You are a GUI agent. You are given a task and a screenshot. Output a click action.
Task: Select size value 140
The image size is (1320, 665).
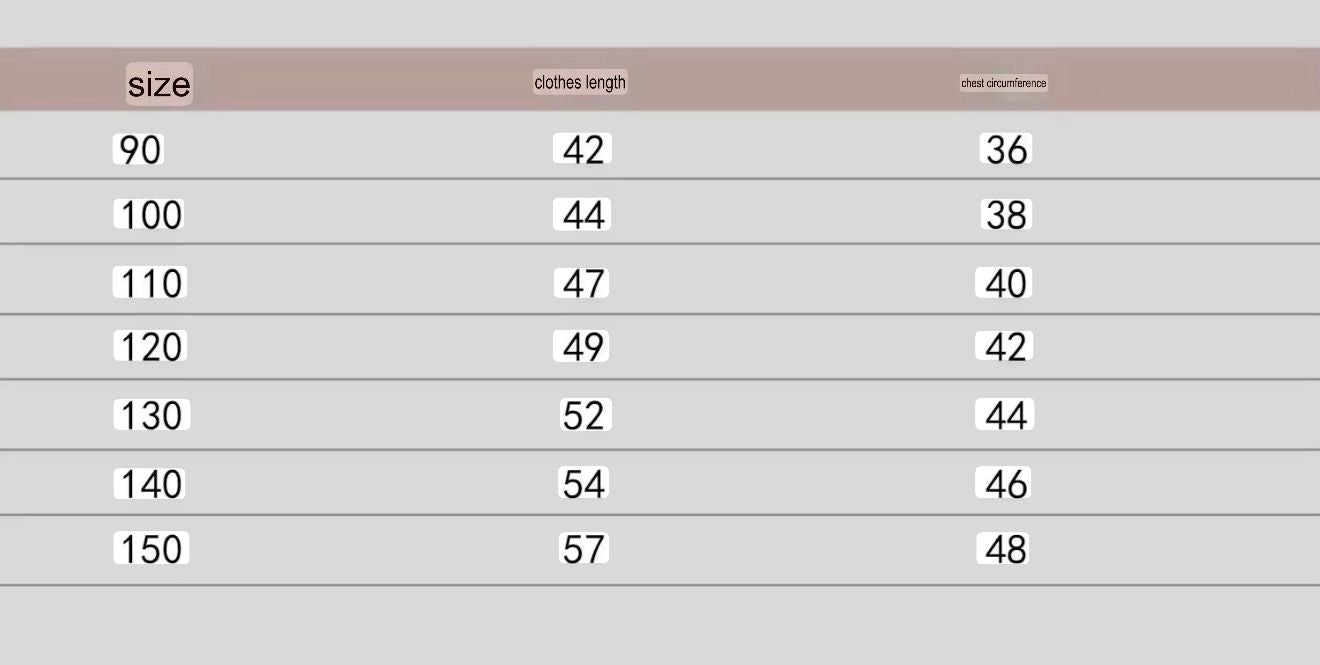(150, 484)
